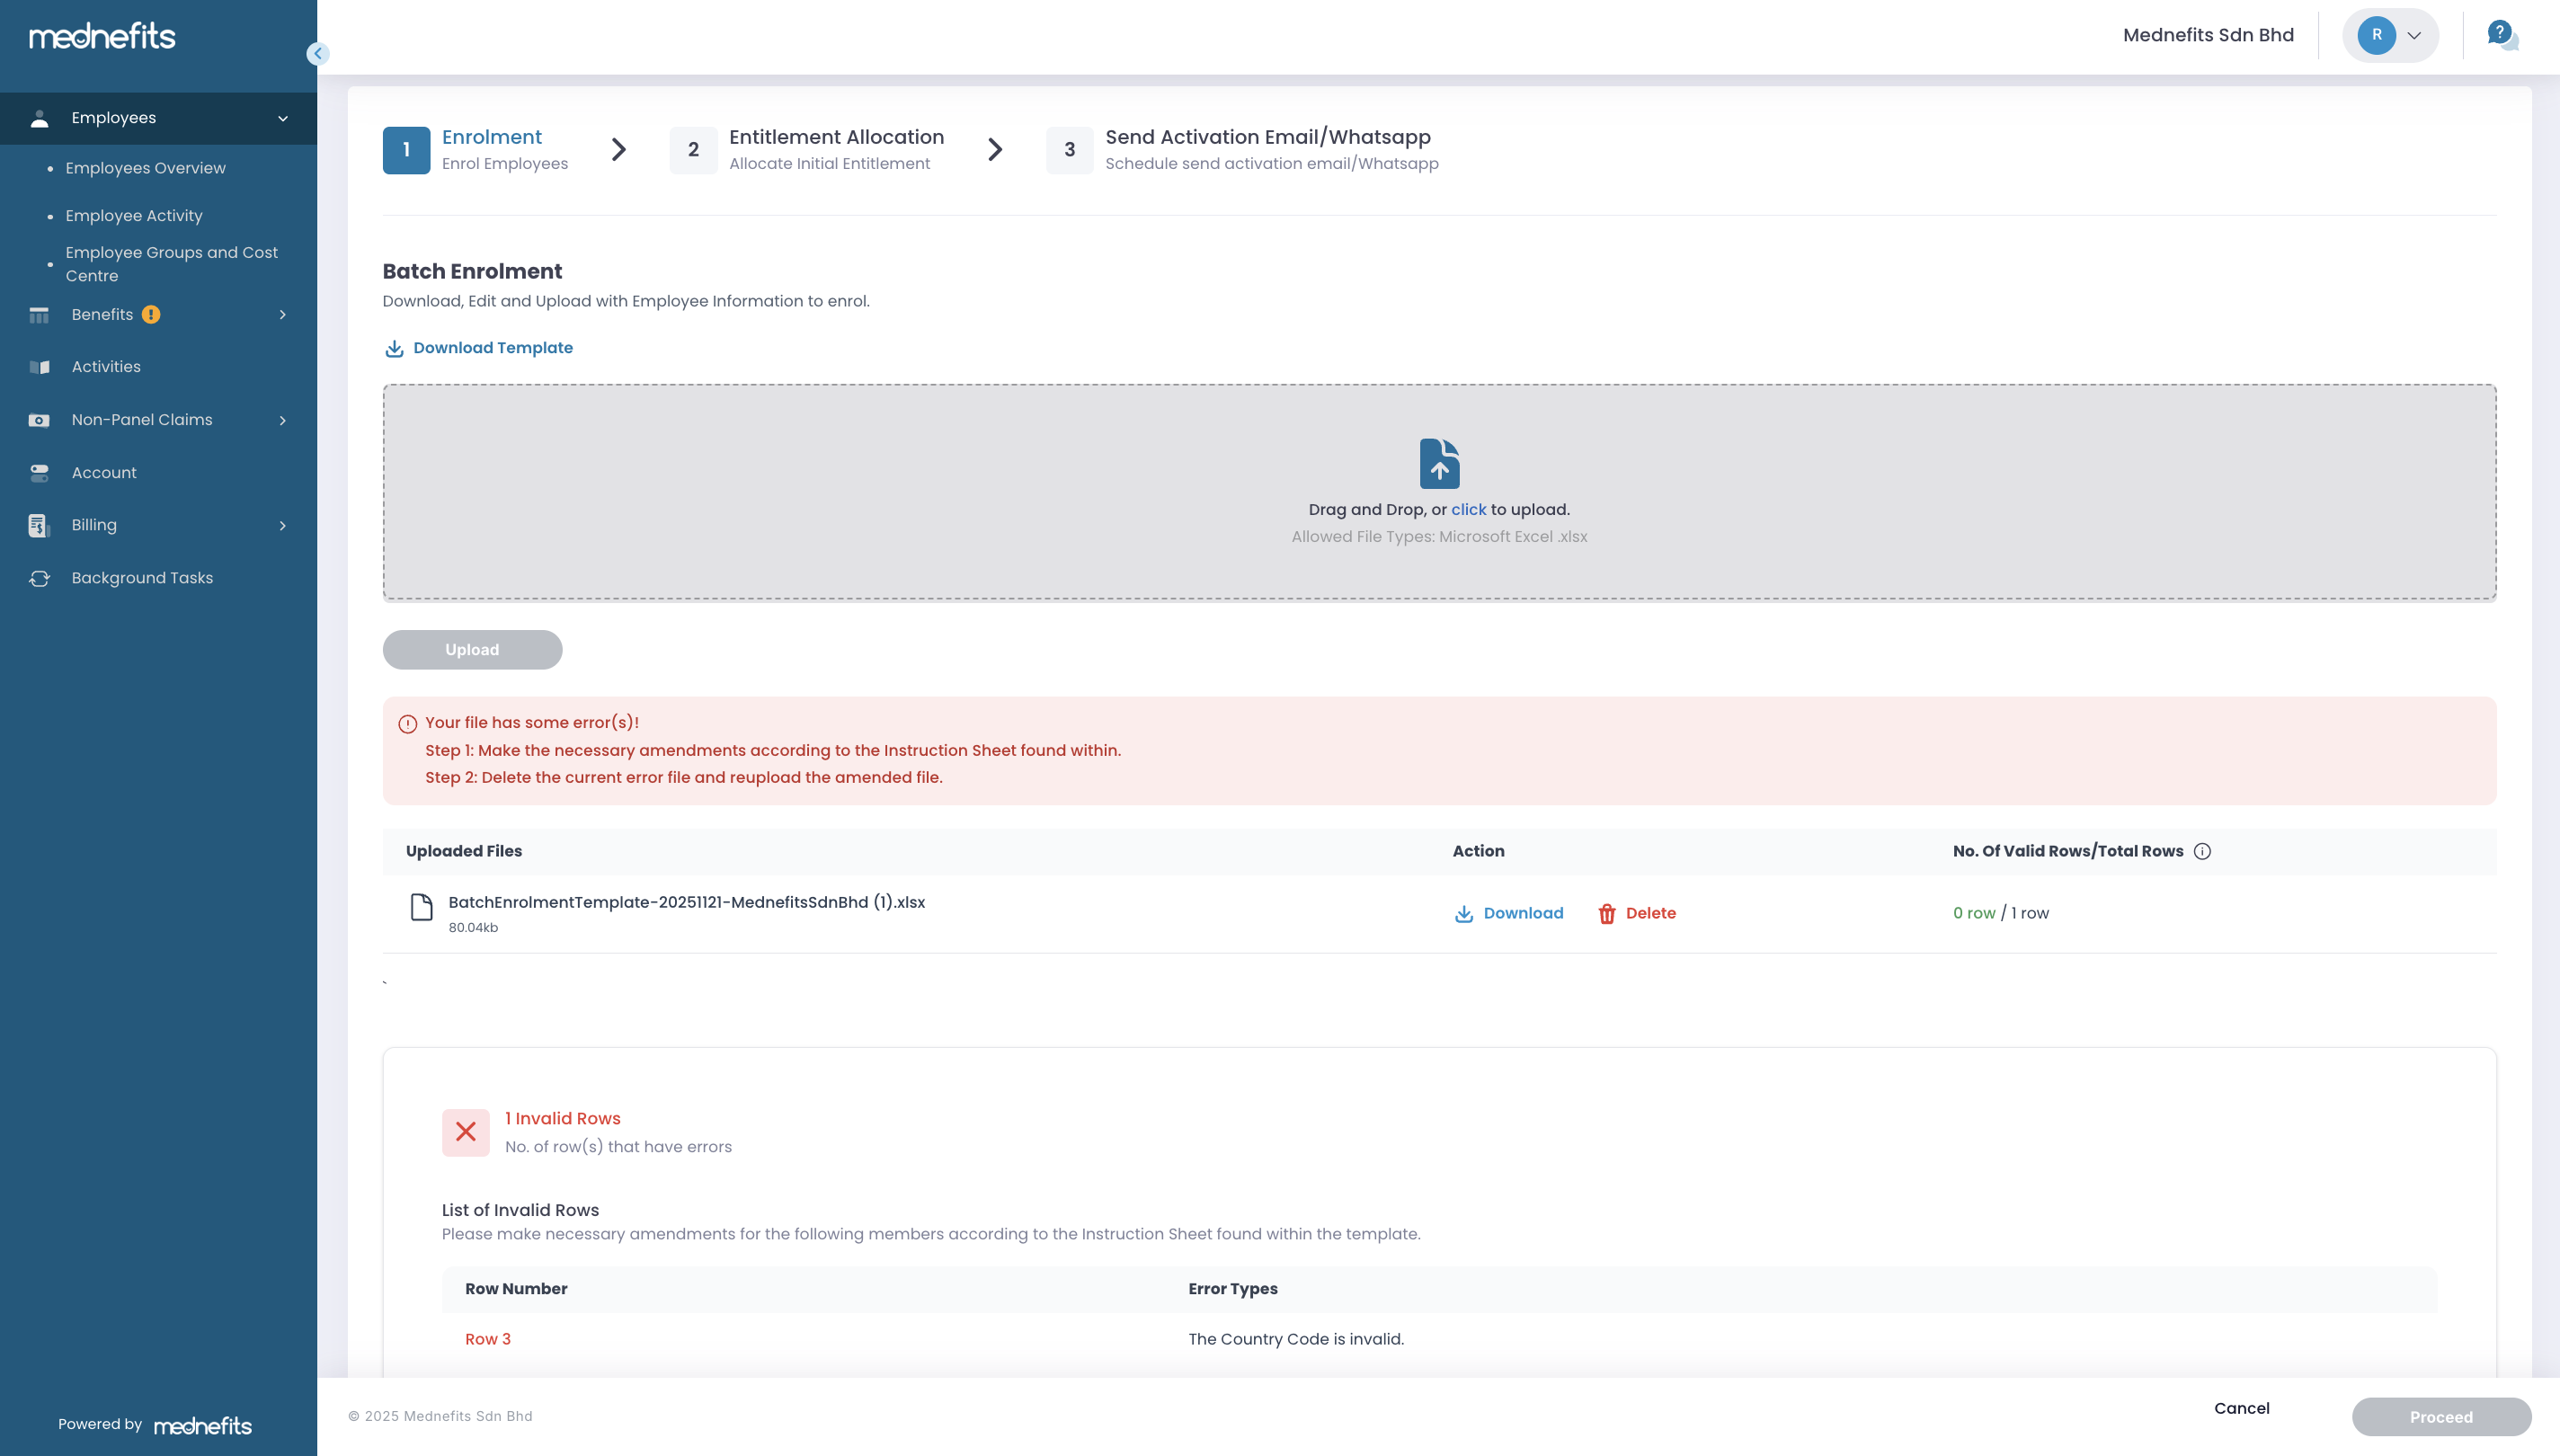The height and width of the screenshot is (1456, 2560).
Task: Collapse the Employees menu section
Action: [283, 118]
